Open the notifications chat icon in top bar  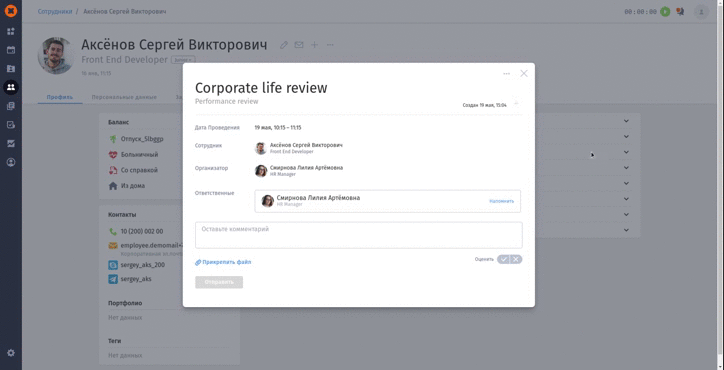coord(680,12)
